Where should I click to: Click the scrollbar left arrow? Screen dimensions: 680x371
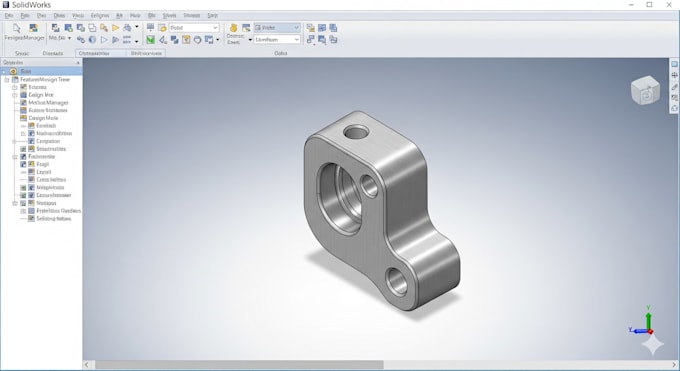[x=87, y=365]
